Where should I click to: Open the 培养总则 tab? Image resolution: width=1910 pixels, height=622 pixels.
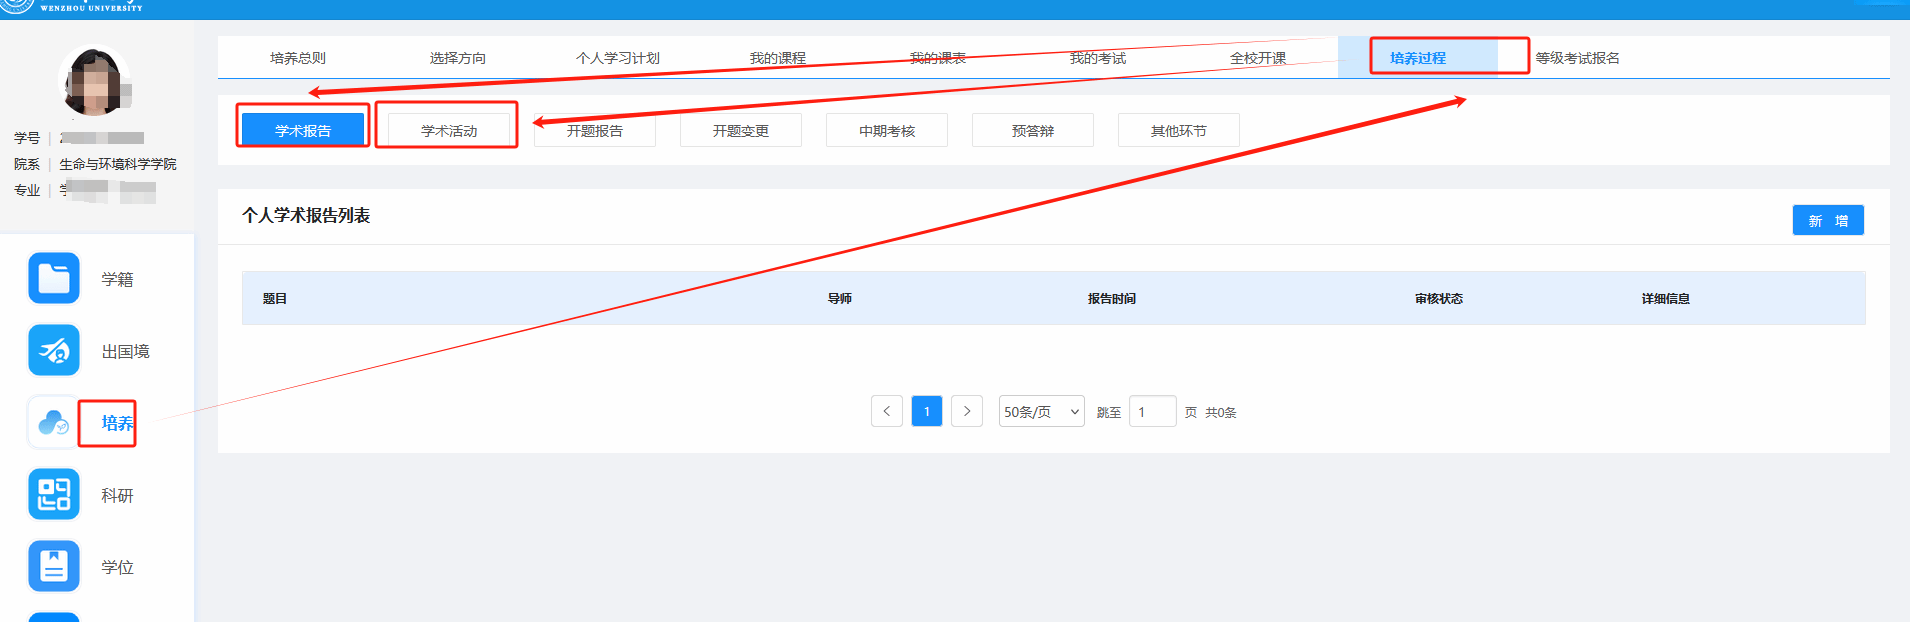pos(298,58)
